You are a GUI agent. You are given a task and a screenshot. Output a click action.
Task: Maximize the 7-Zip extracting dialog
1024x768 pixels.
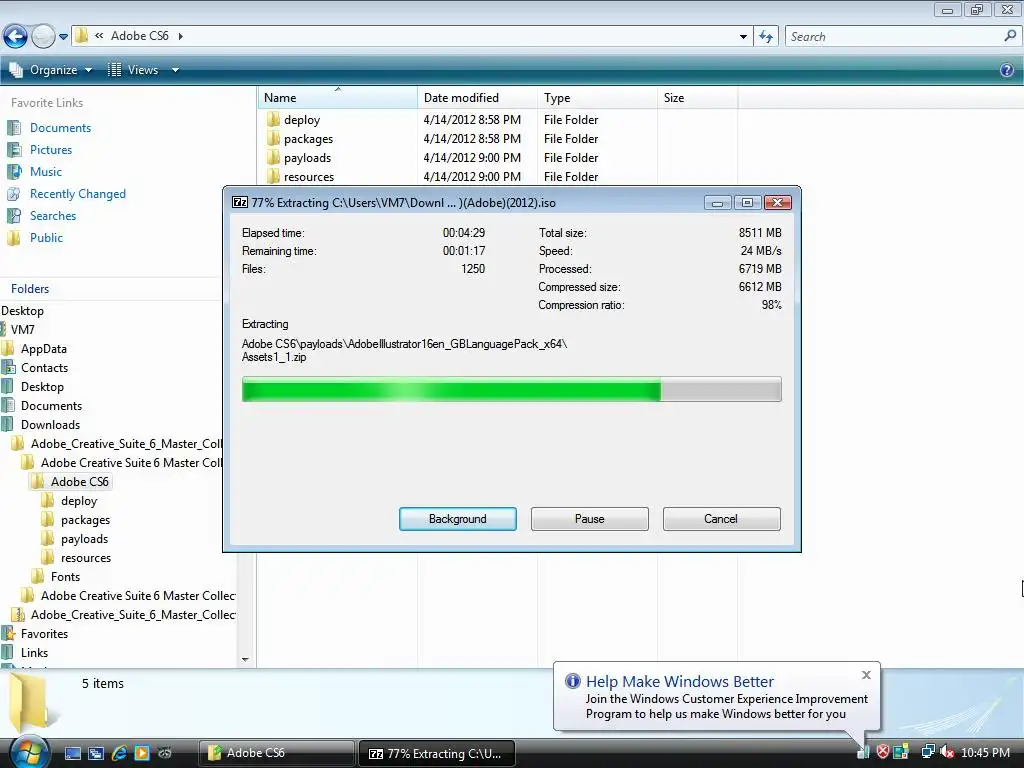pos(747,202)
